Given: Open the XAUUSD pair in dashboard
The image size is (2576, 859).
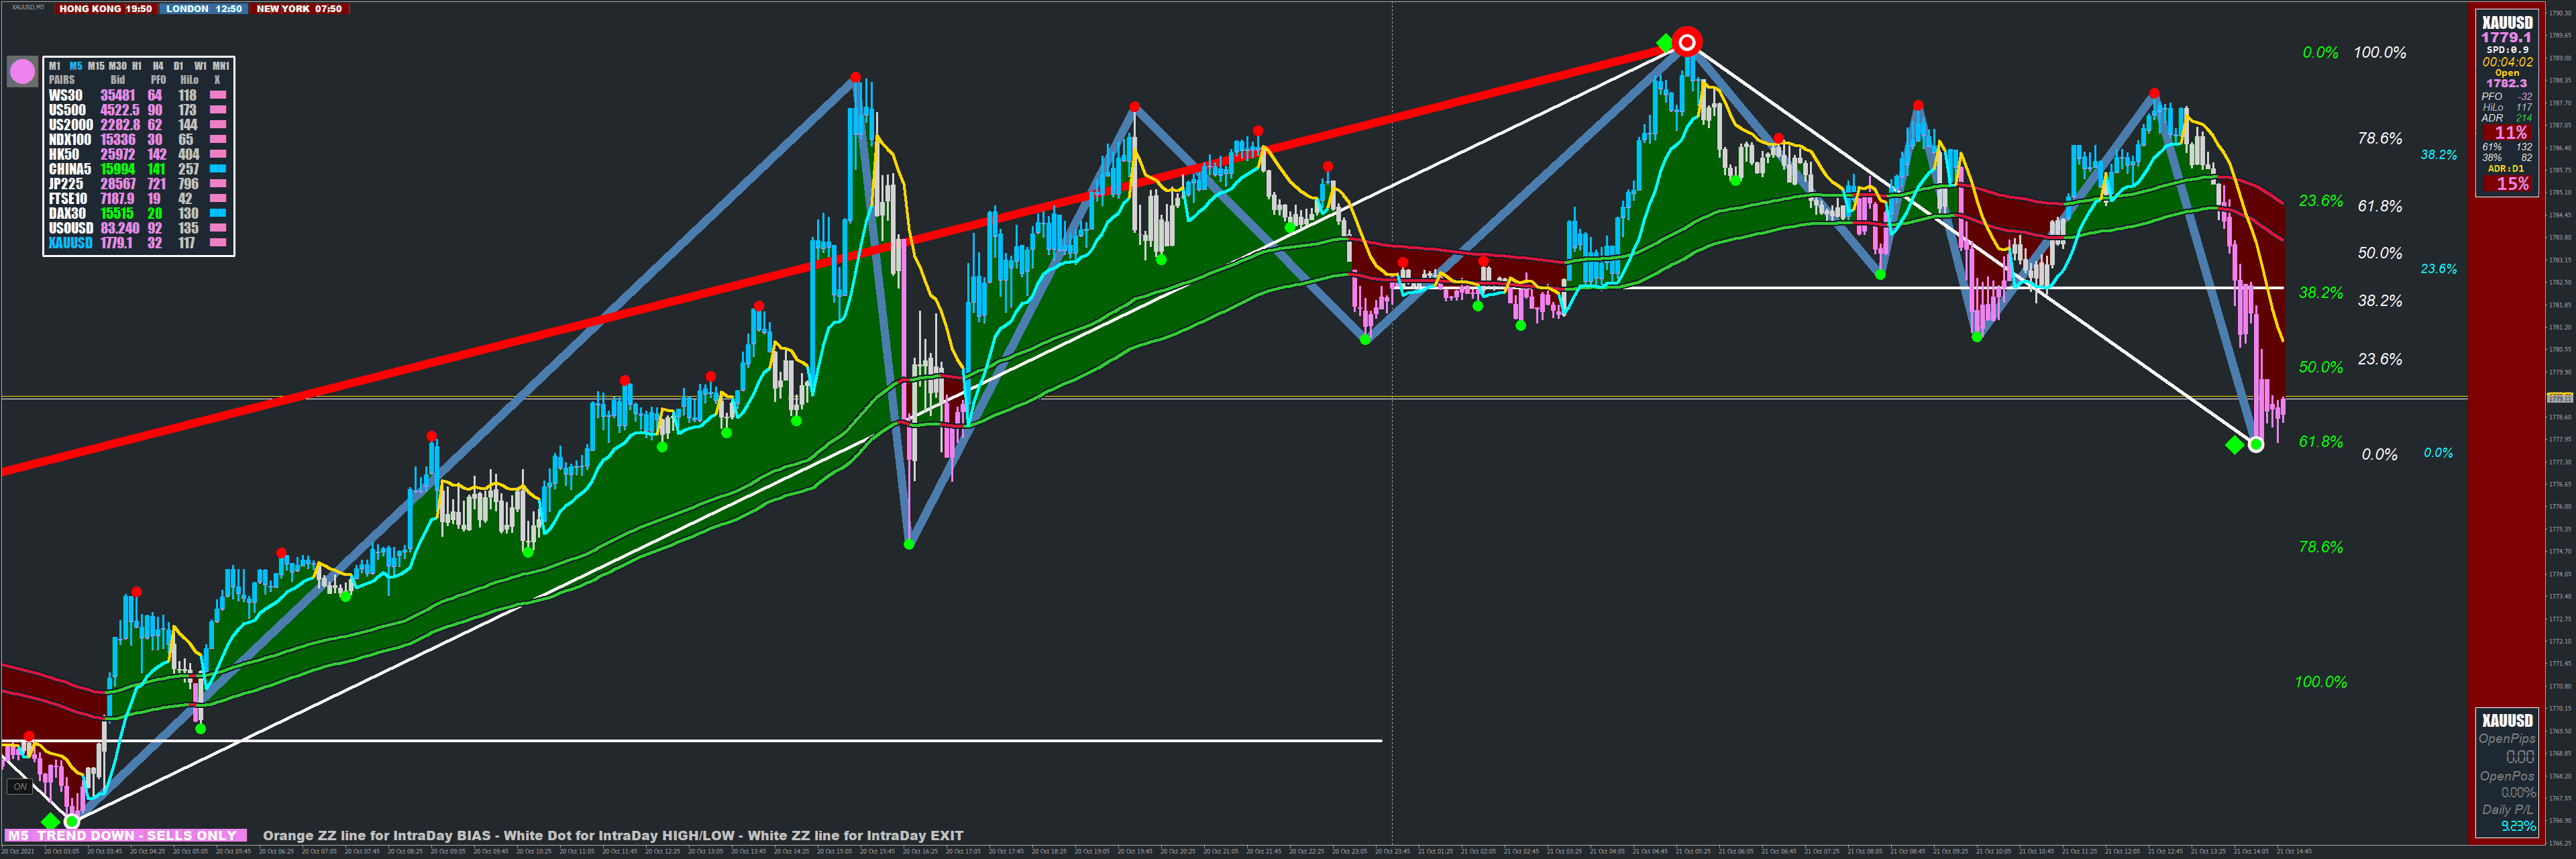Looking at the screenshot, I should [70, 243].
